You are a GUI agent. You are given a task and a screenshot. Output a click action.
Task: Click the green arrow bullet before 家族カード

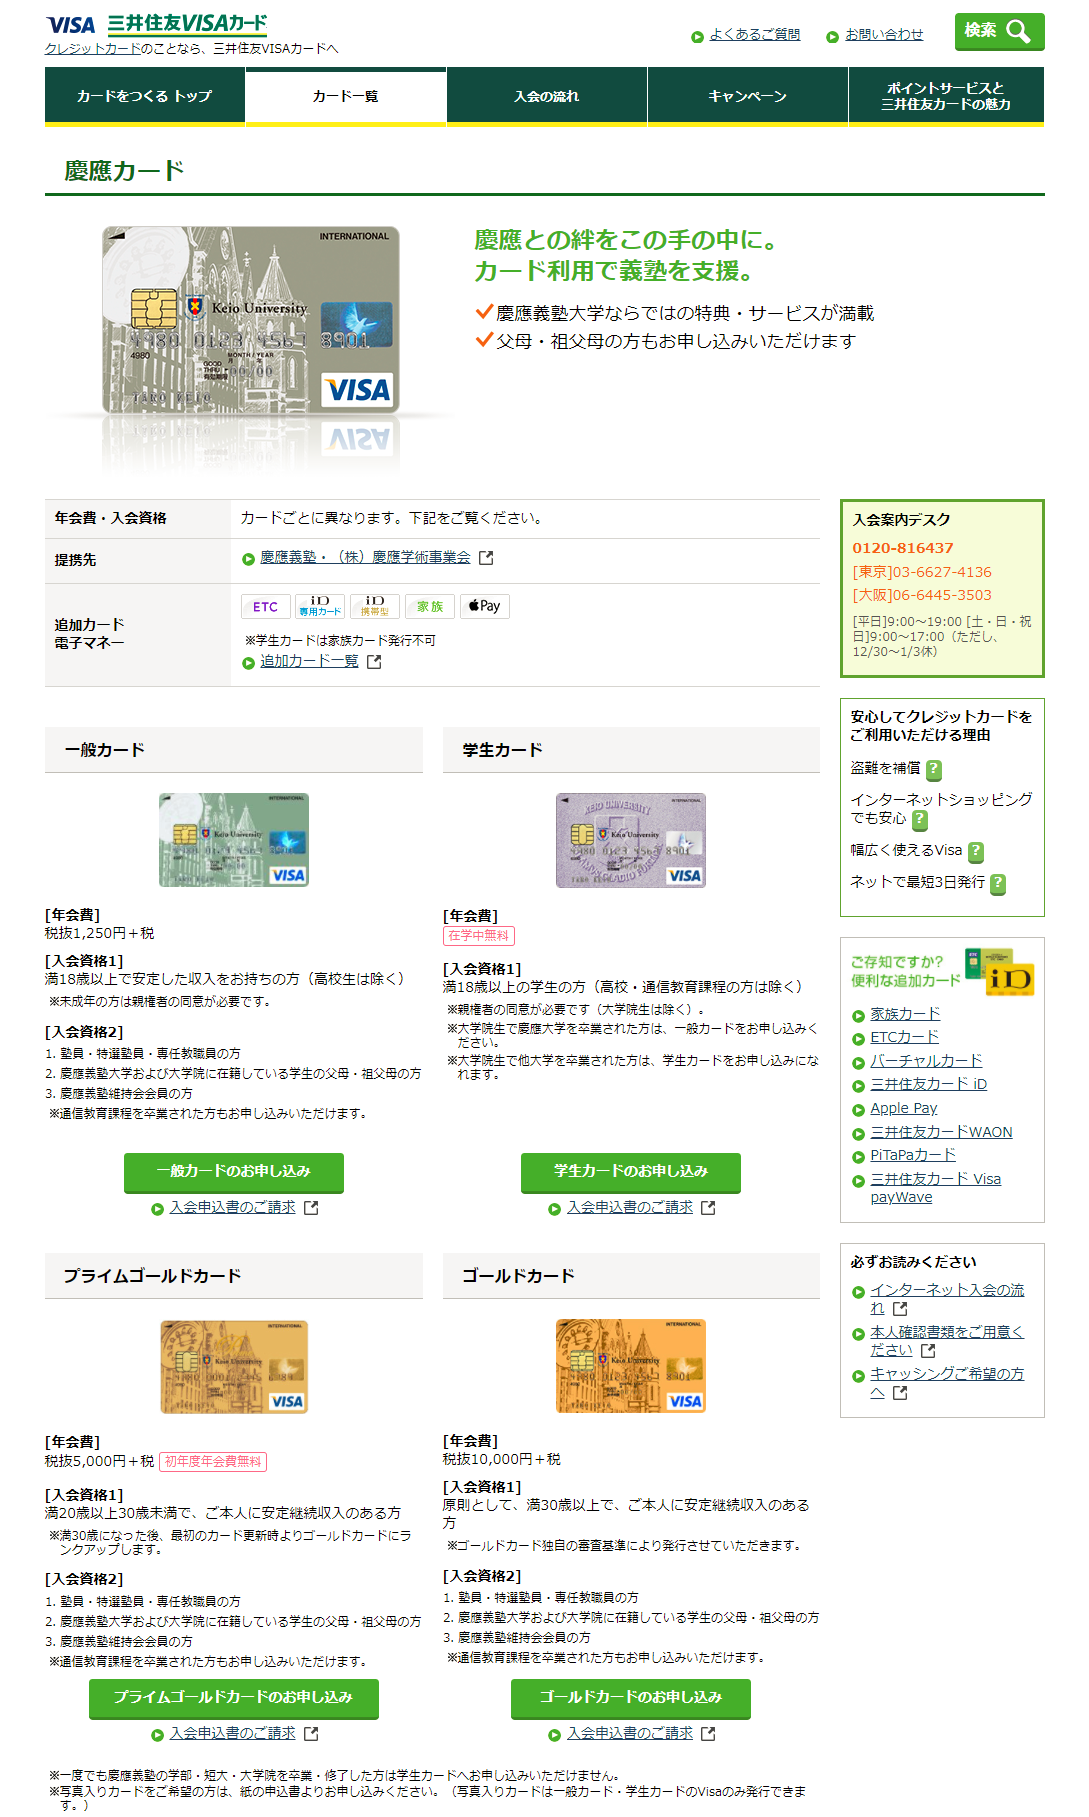pos(858,1016)
